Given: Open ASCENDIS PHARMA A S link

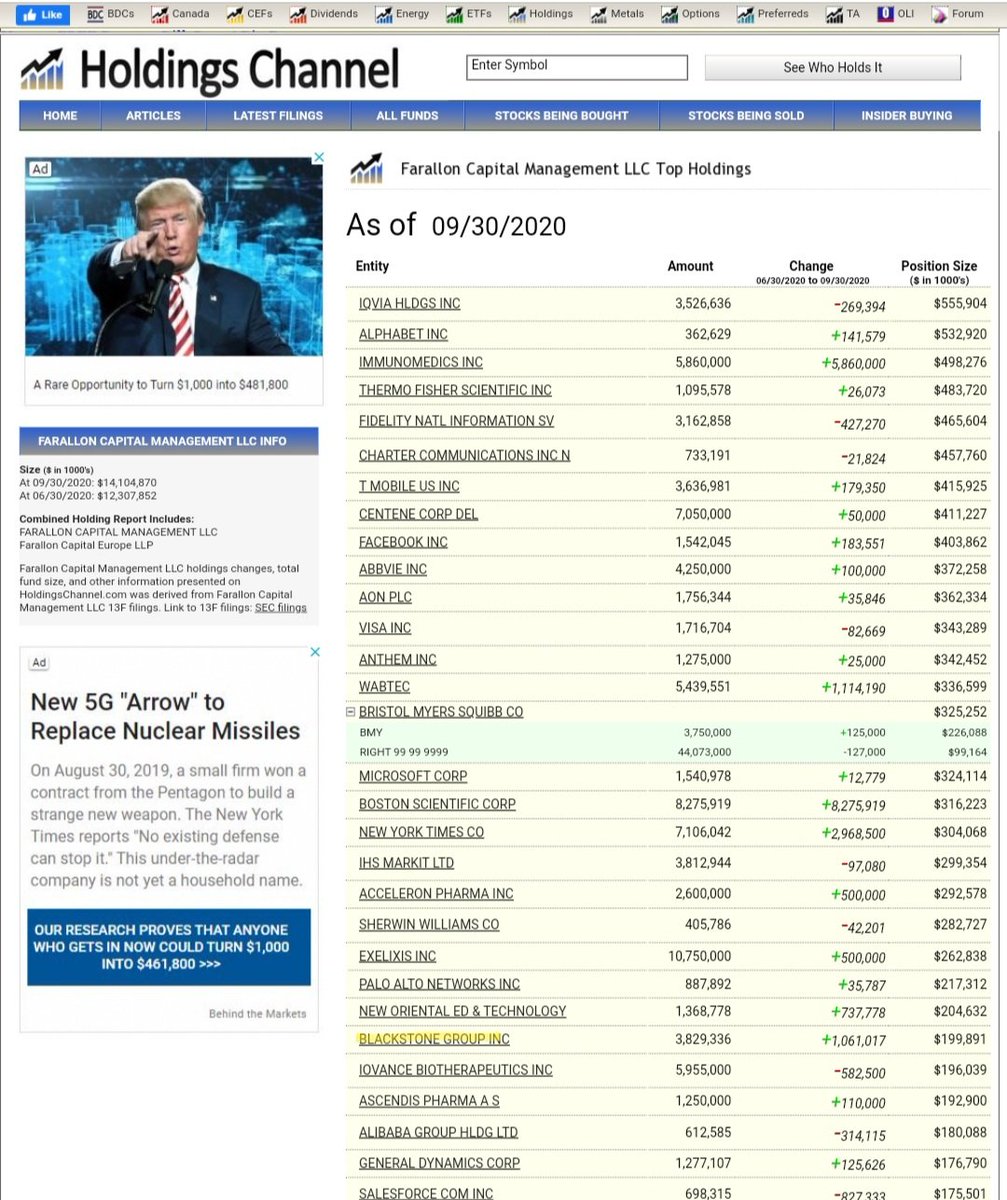Looking at the screenshot, I should pyautogui.click(x=429, y=1101).
